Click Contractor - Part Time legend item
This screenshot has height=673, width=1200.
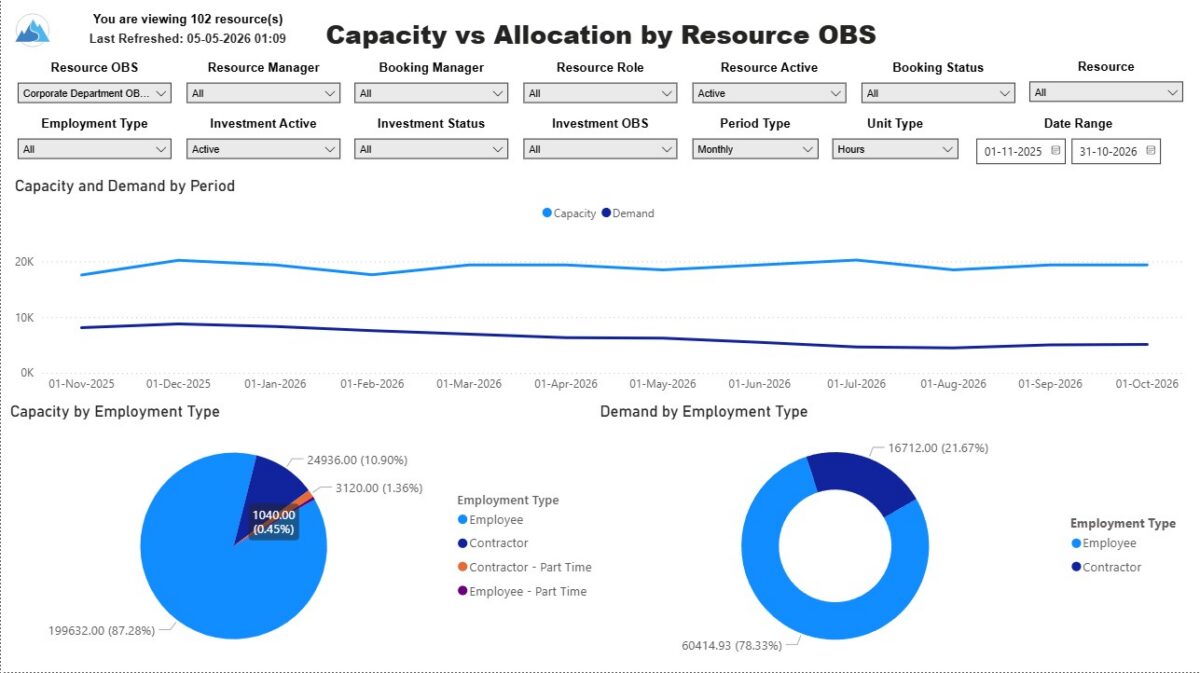[x=524, y=567]
